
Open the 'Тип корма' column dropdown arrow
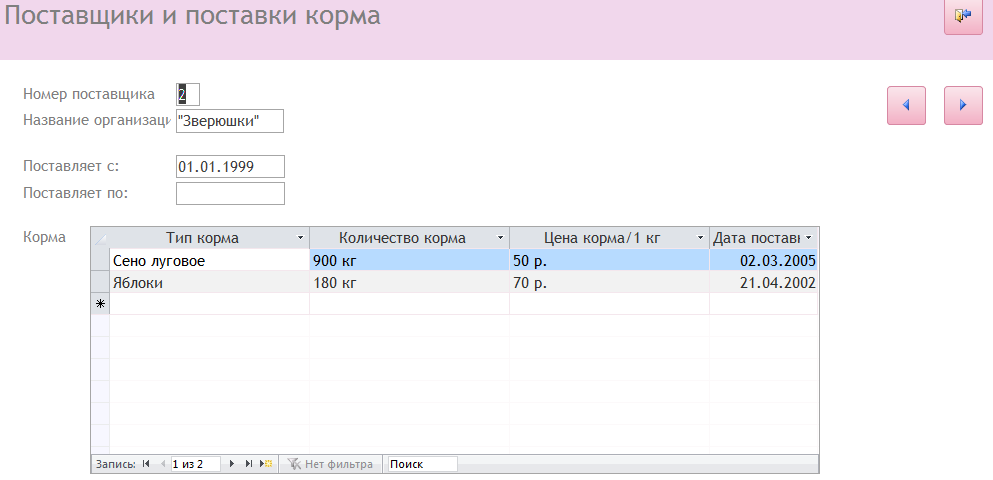(300, 238)
